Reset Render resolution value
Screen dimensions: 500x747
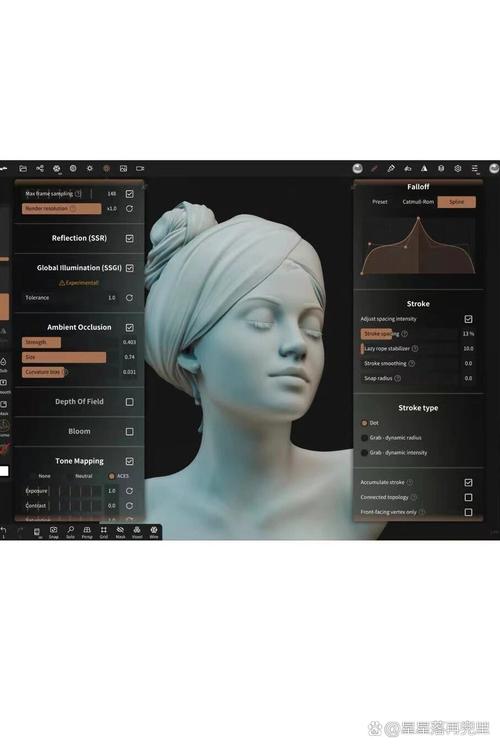coord(130,209)
